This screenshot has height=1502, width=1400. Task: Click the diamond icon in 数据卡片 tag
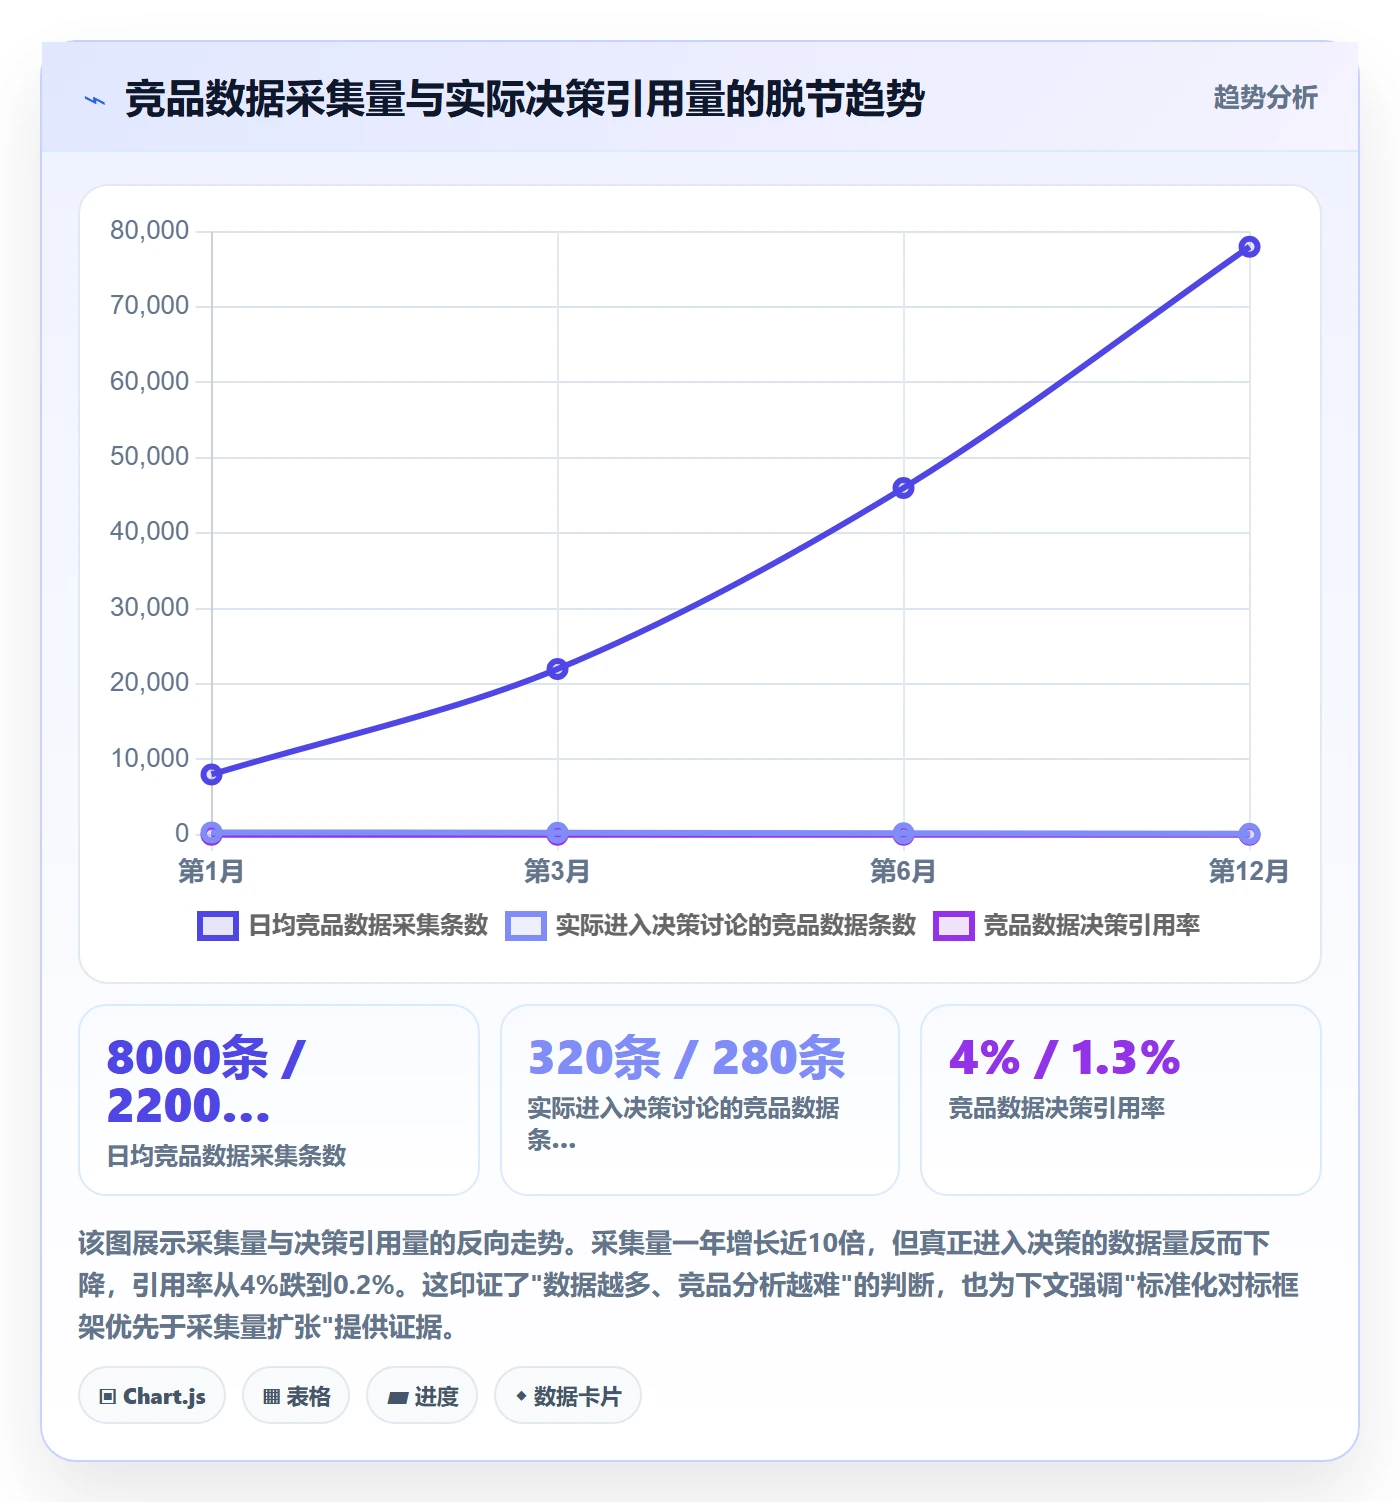(521, 1396)
